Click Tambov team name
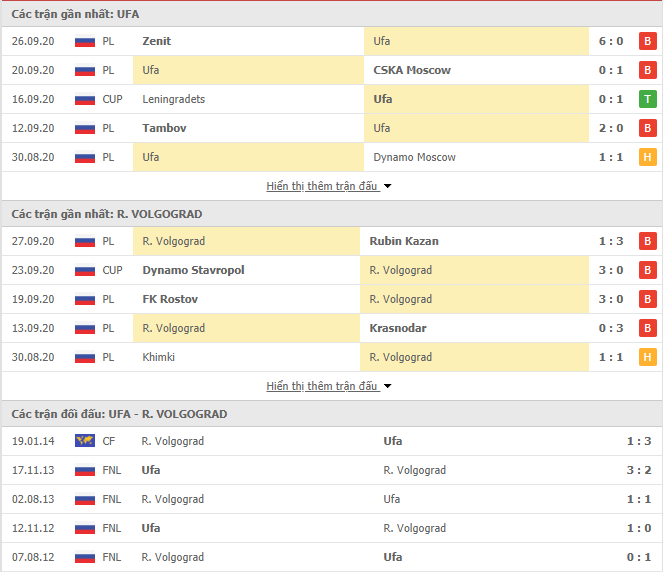 164,128
